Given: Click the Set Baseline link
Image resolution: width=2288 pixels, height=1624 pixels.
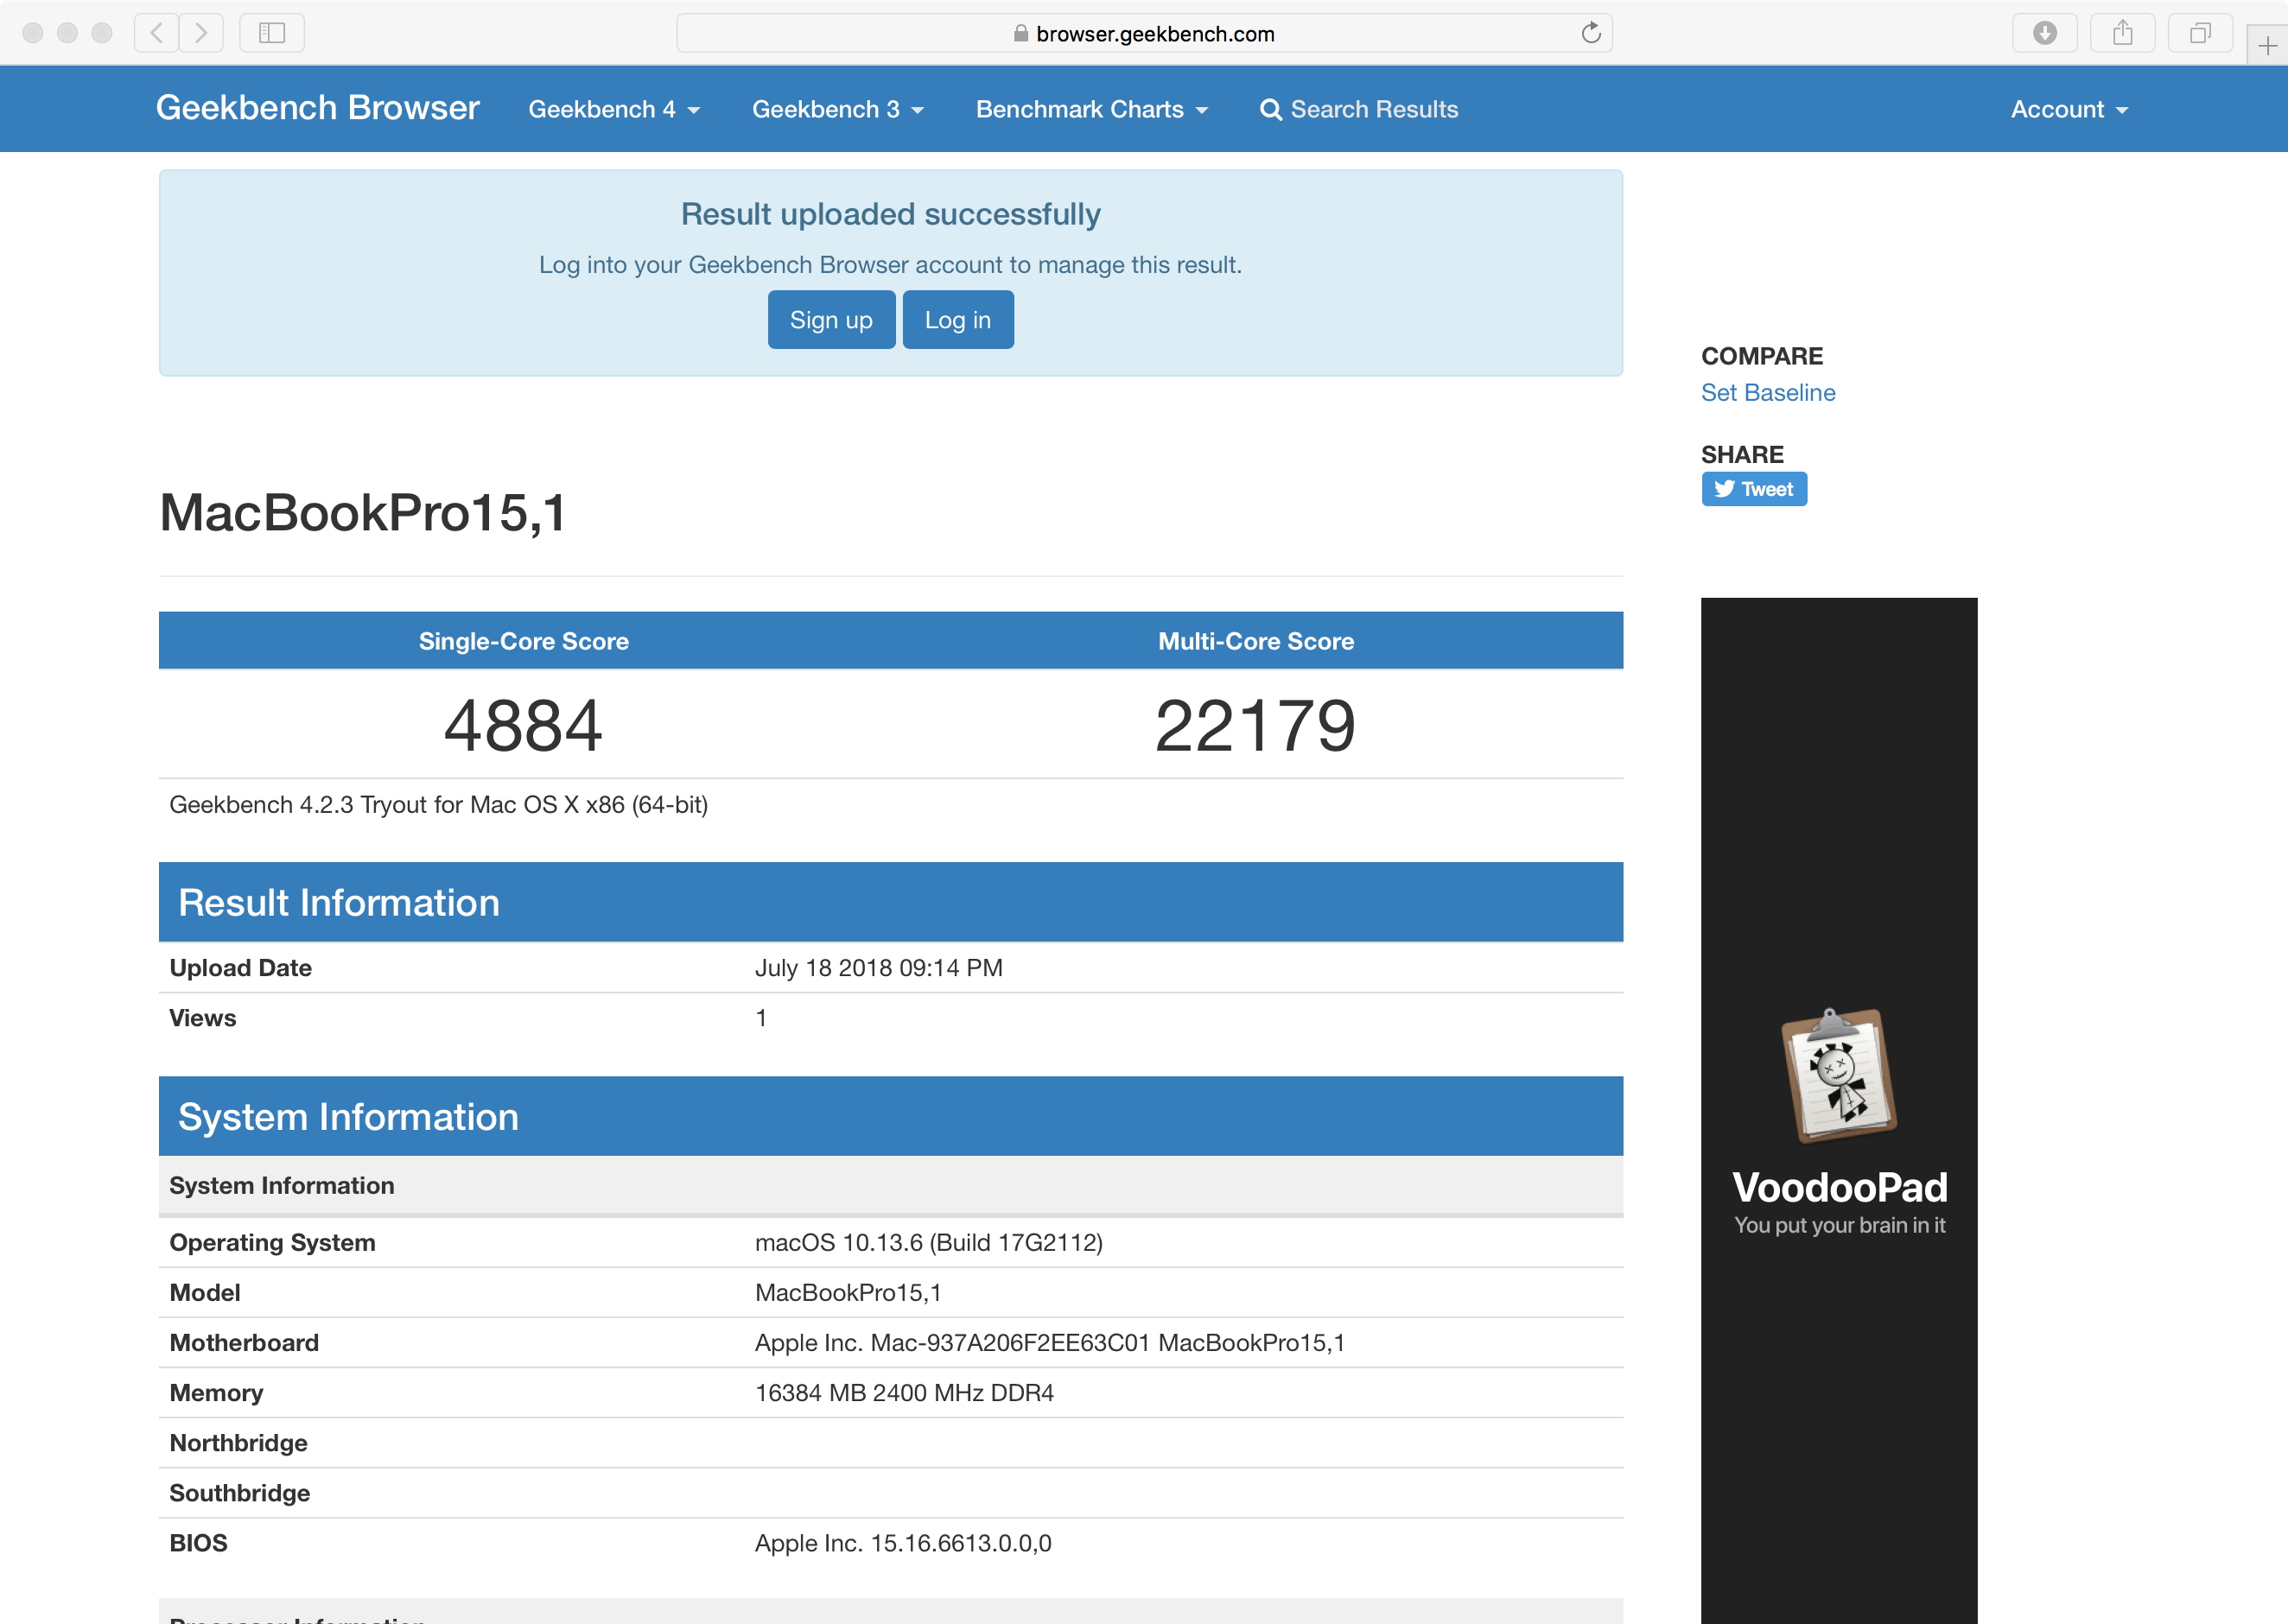Looking at the screenshot, I should [1767, 393].
